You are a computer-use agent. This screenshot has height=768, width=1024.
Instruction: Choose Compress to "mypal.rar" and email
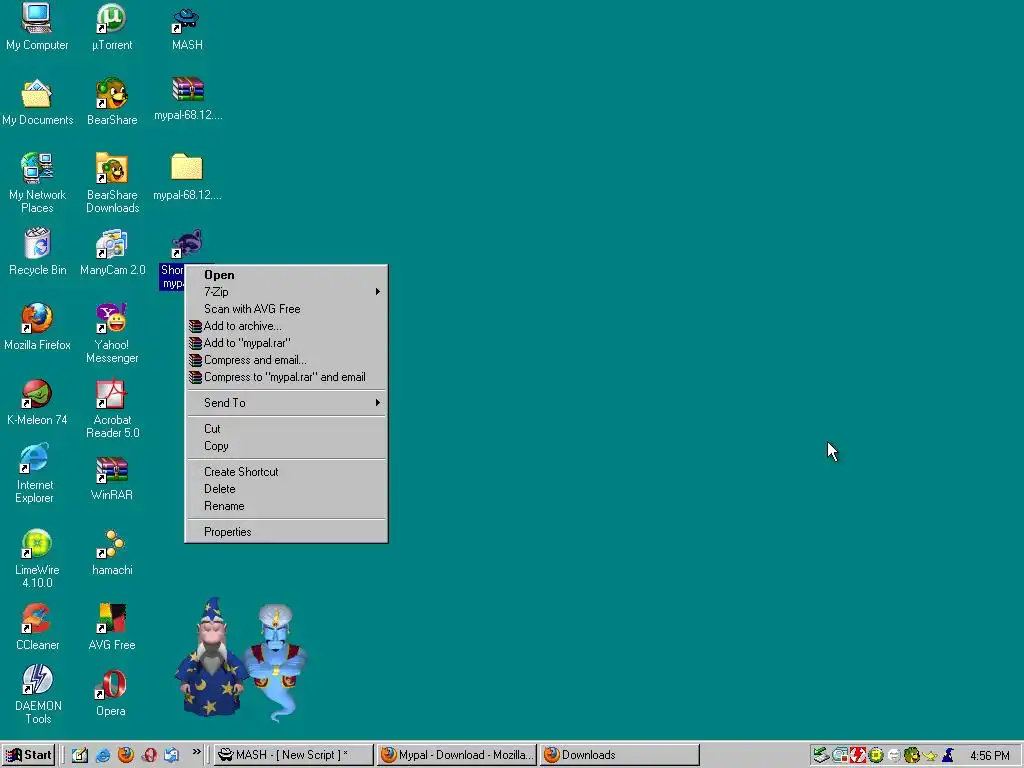(x=287, y=377)
